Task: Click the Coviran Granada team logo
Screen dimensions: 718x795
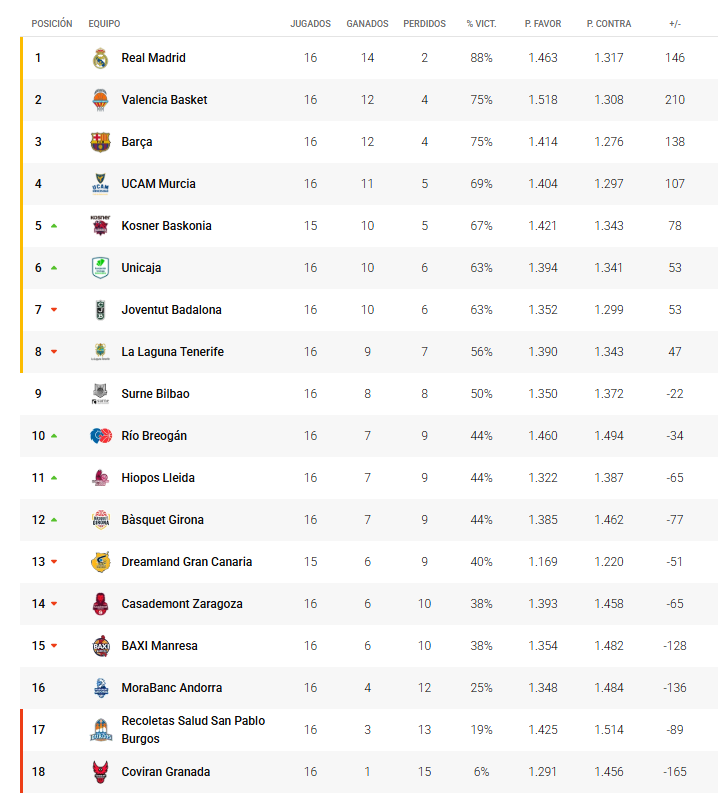Action: tap(100, 772)
